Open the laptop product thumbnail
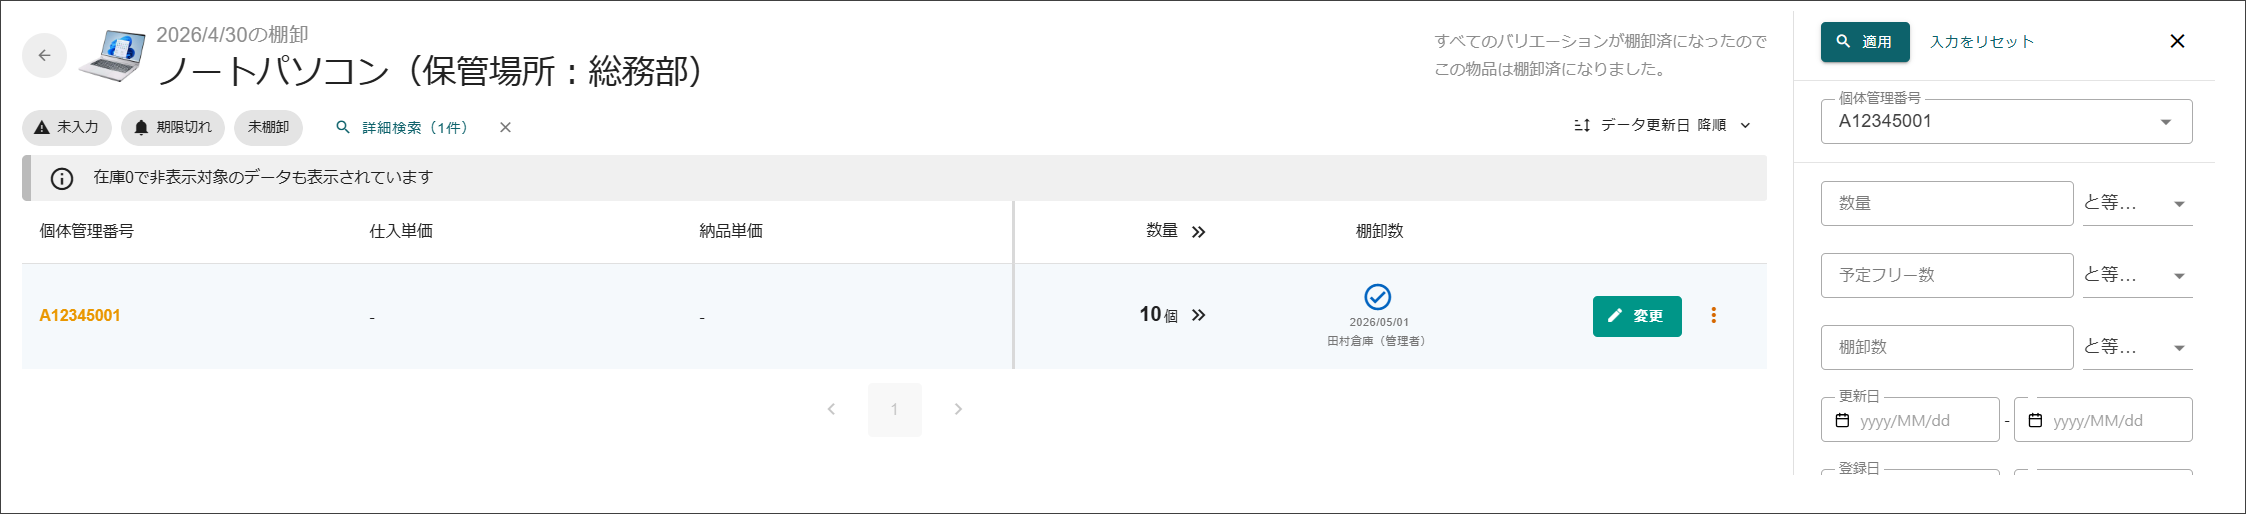The height and width of the screenshot is (514, 2246). click(x=113, y=55)
